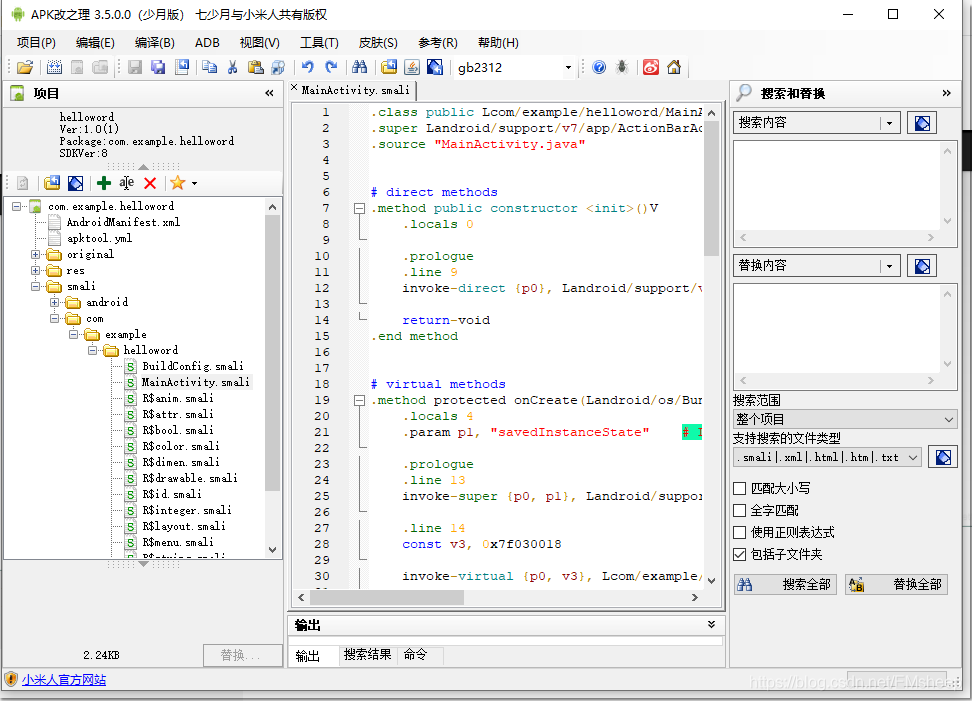This screenshot has width=972, height=701.
Task: Click the editor horizontal scrollbar thumb
Action: 386,597
